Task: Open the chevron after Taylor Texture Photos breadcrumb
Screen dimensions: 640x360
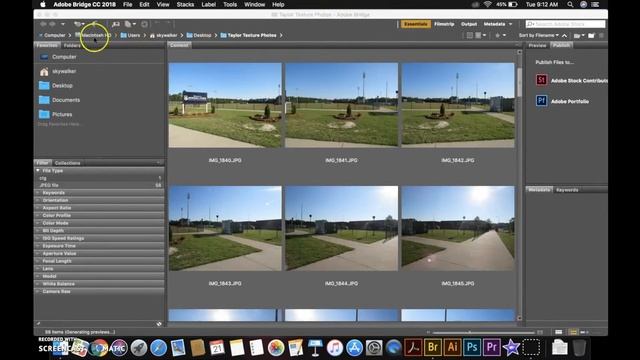Action: pos(281,36)
